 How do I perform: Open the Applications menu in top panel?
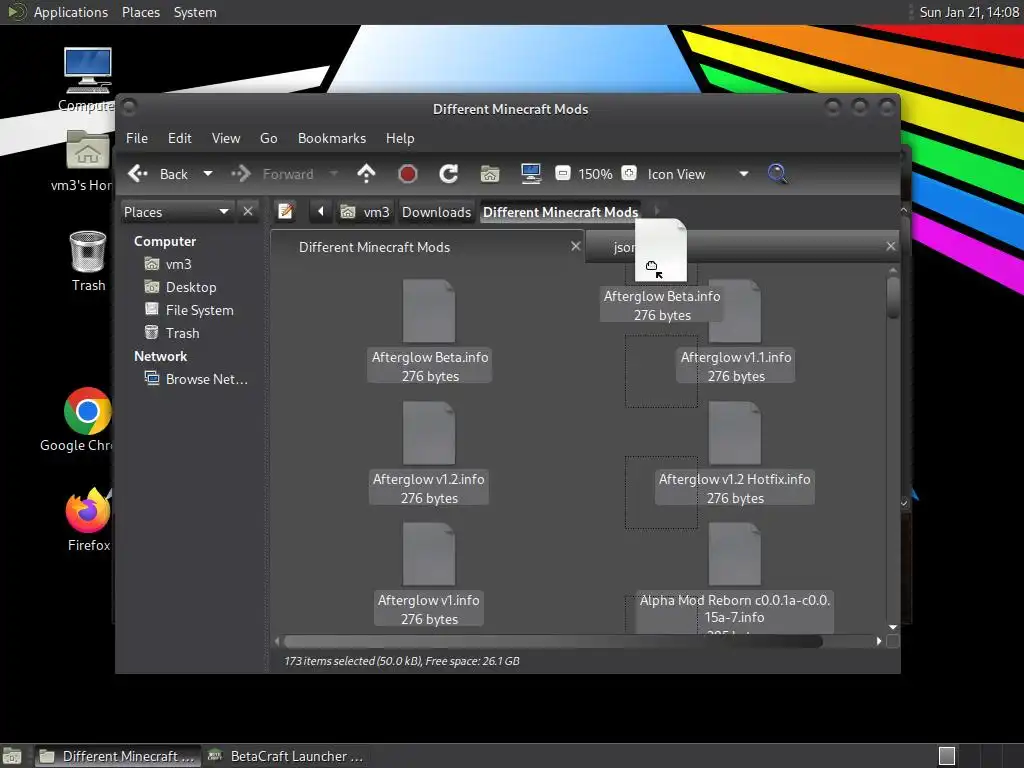pyautogui.click(x=71, y=12)
